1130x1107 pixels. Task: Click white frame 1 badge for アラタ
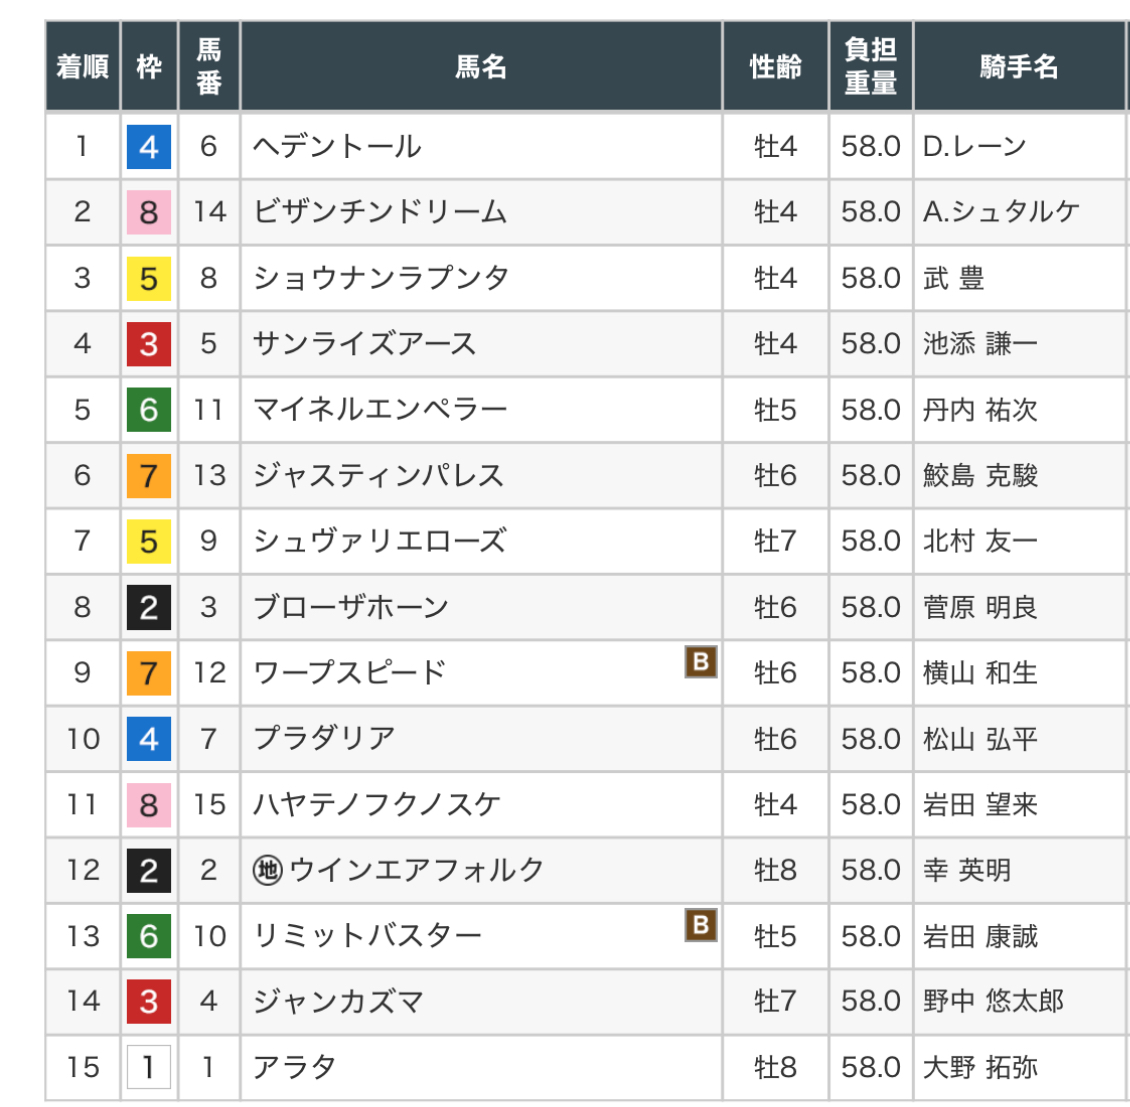149,1067
